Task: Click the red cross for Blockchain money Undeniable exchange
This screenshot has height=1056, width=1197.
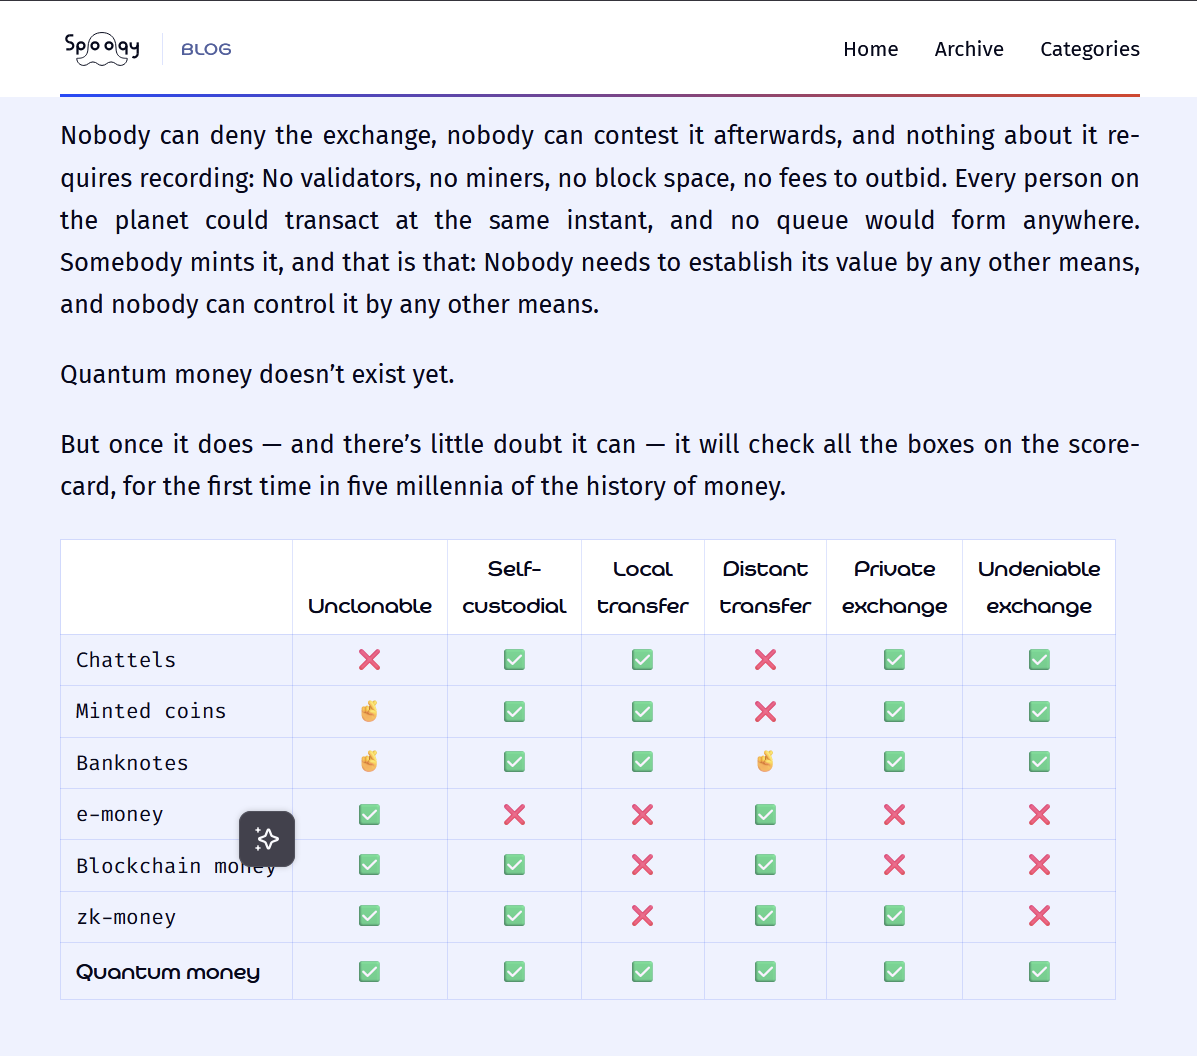Action: click(1039, 865)
